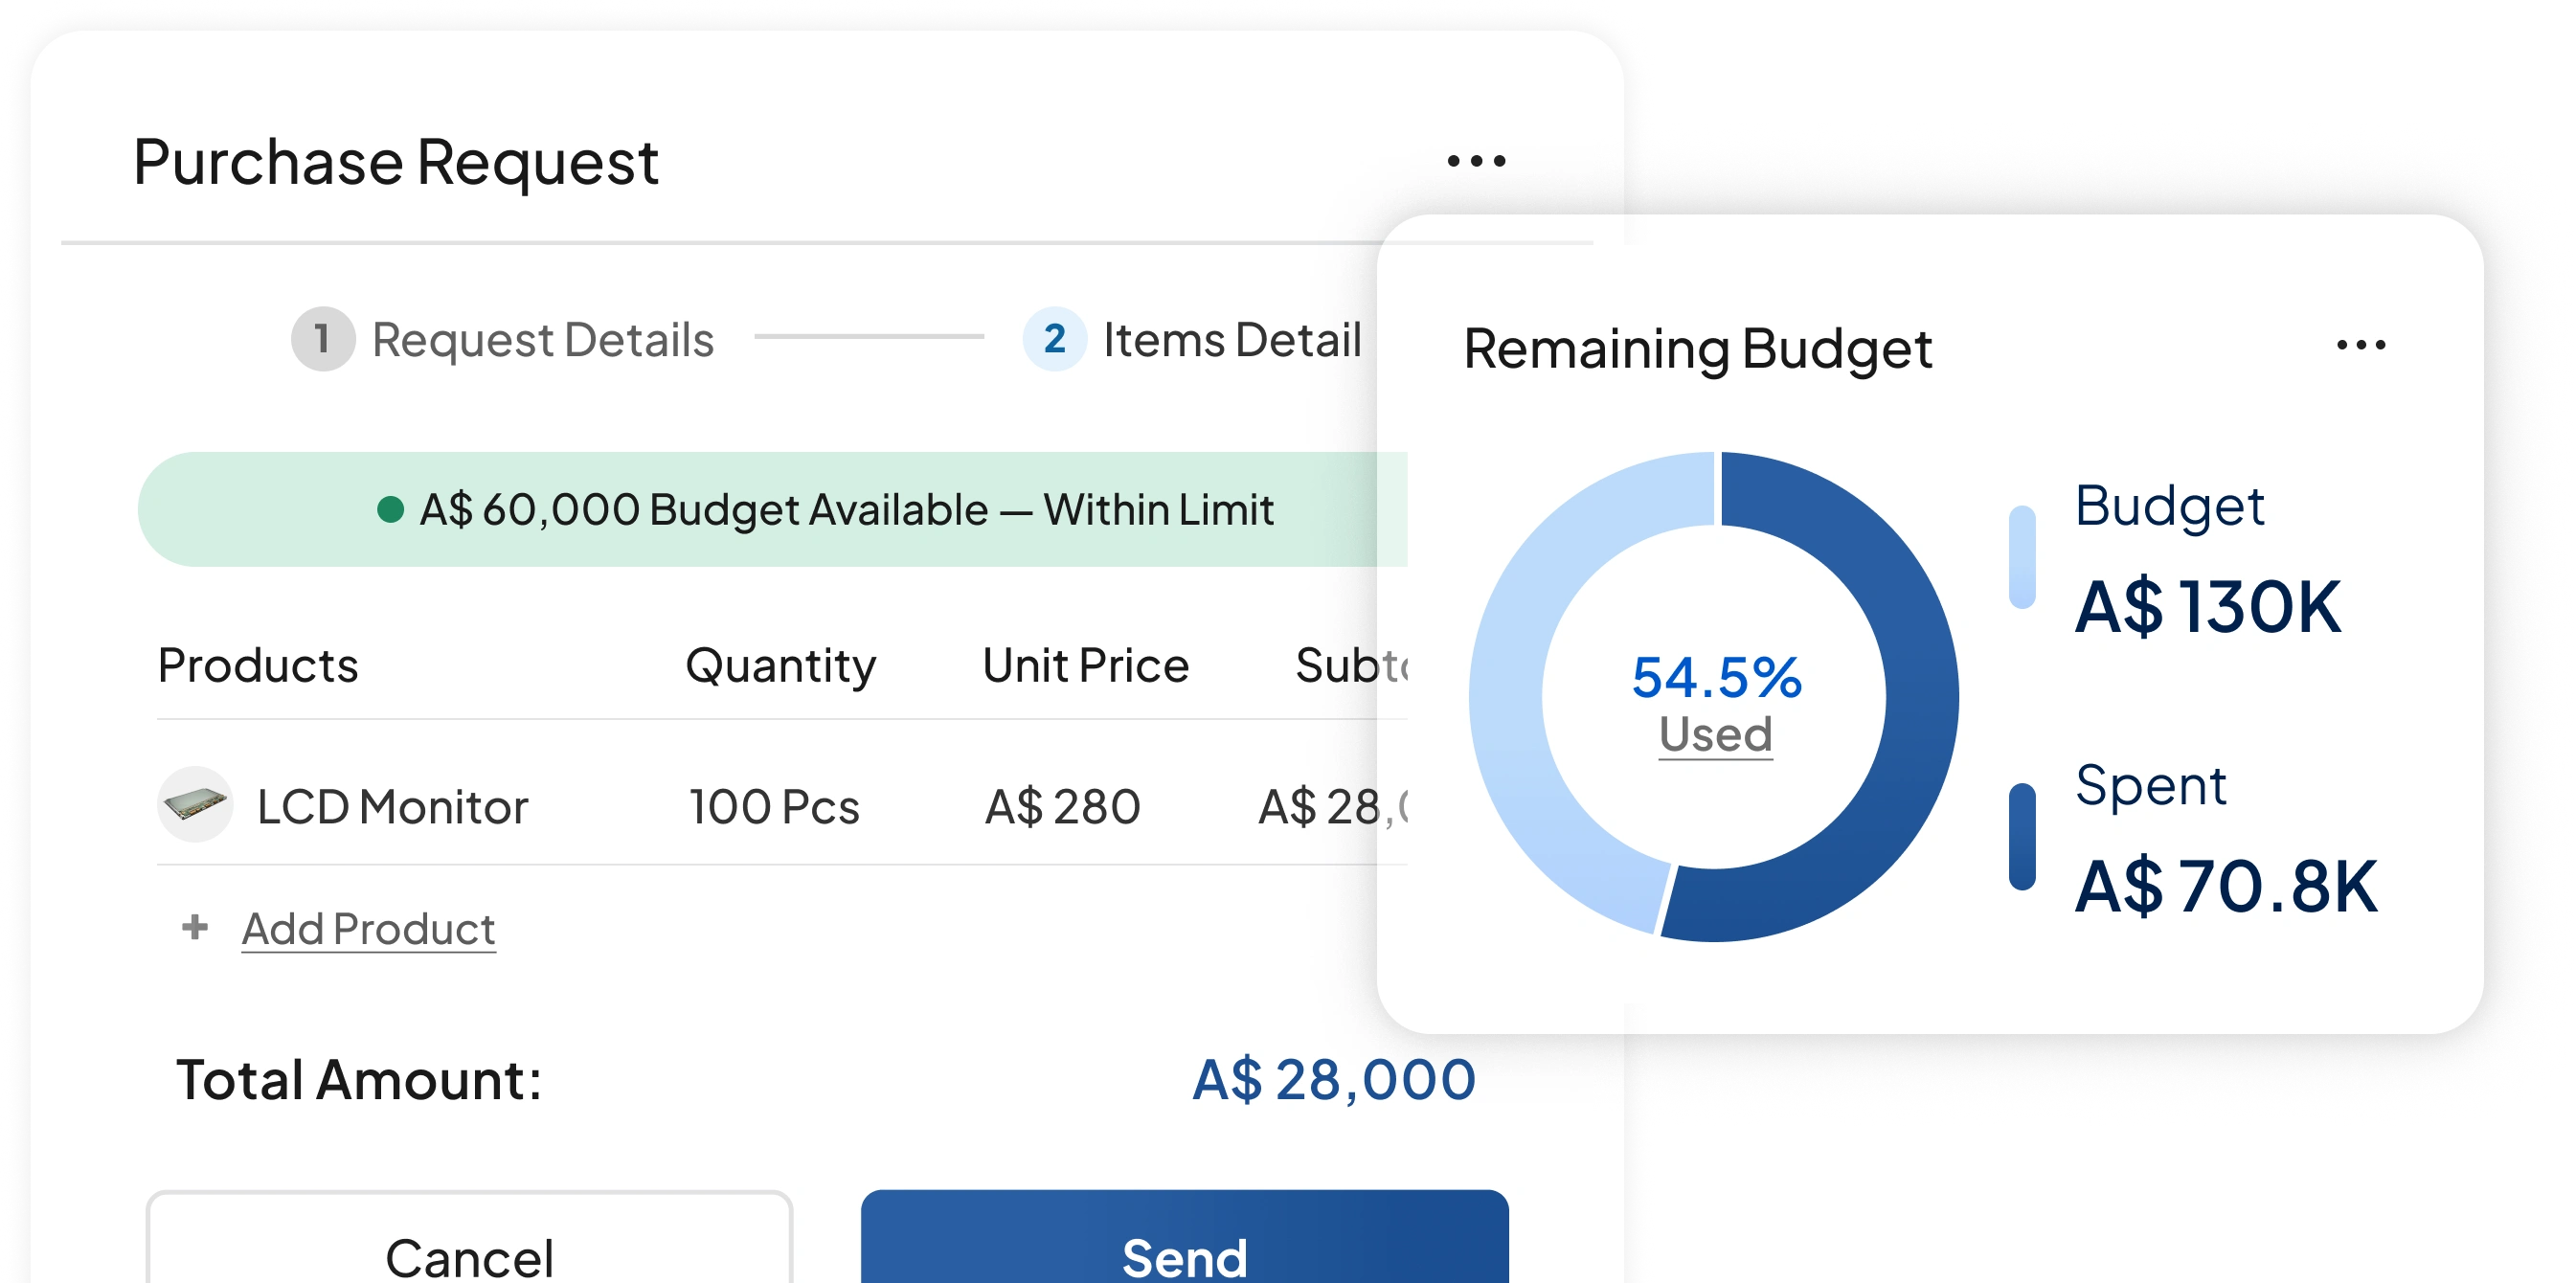Screen dimensions: 2576x1283
Task: Click the A$ 130K budget value
Action: (x=2208, y=606)
